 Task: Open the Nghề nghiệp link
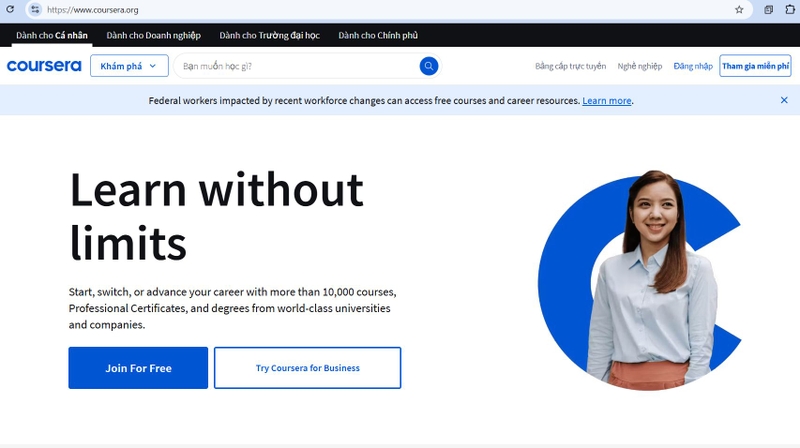click(x=640, y=66)
